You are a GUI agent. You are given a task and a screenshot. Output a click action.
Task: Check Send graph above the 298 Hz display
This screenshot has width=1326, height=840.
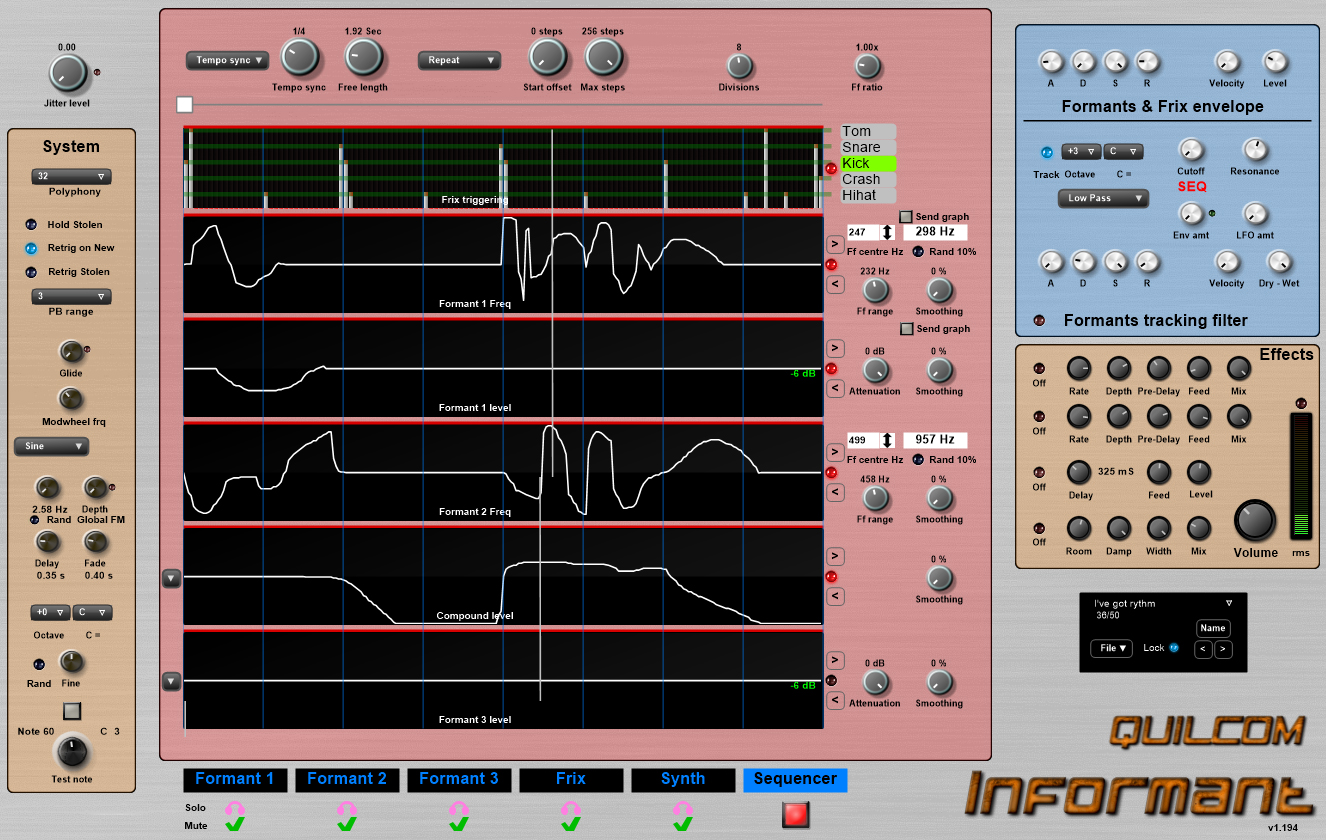[906, 217]
